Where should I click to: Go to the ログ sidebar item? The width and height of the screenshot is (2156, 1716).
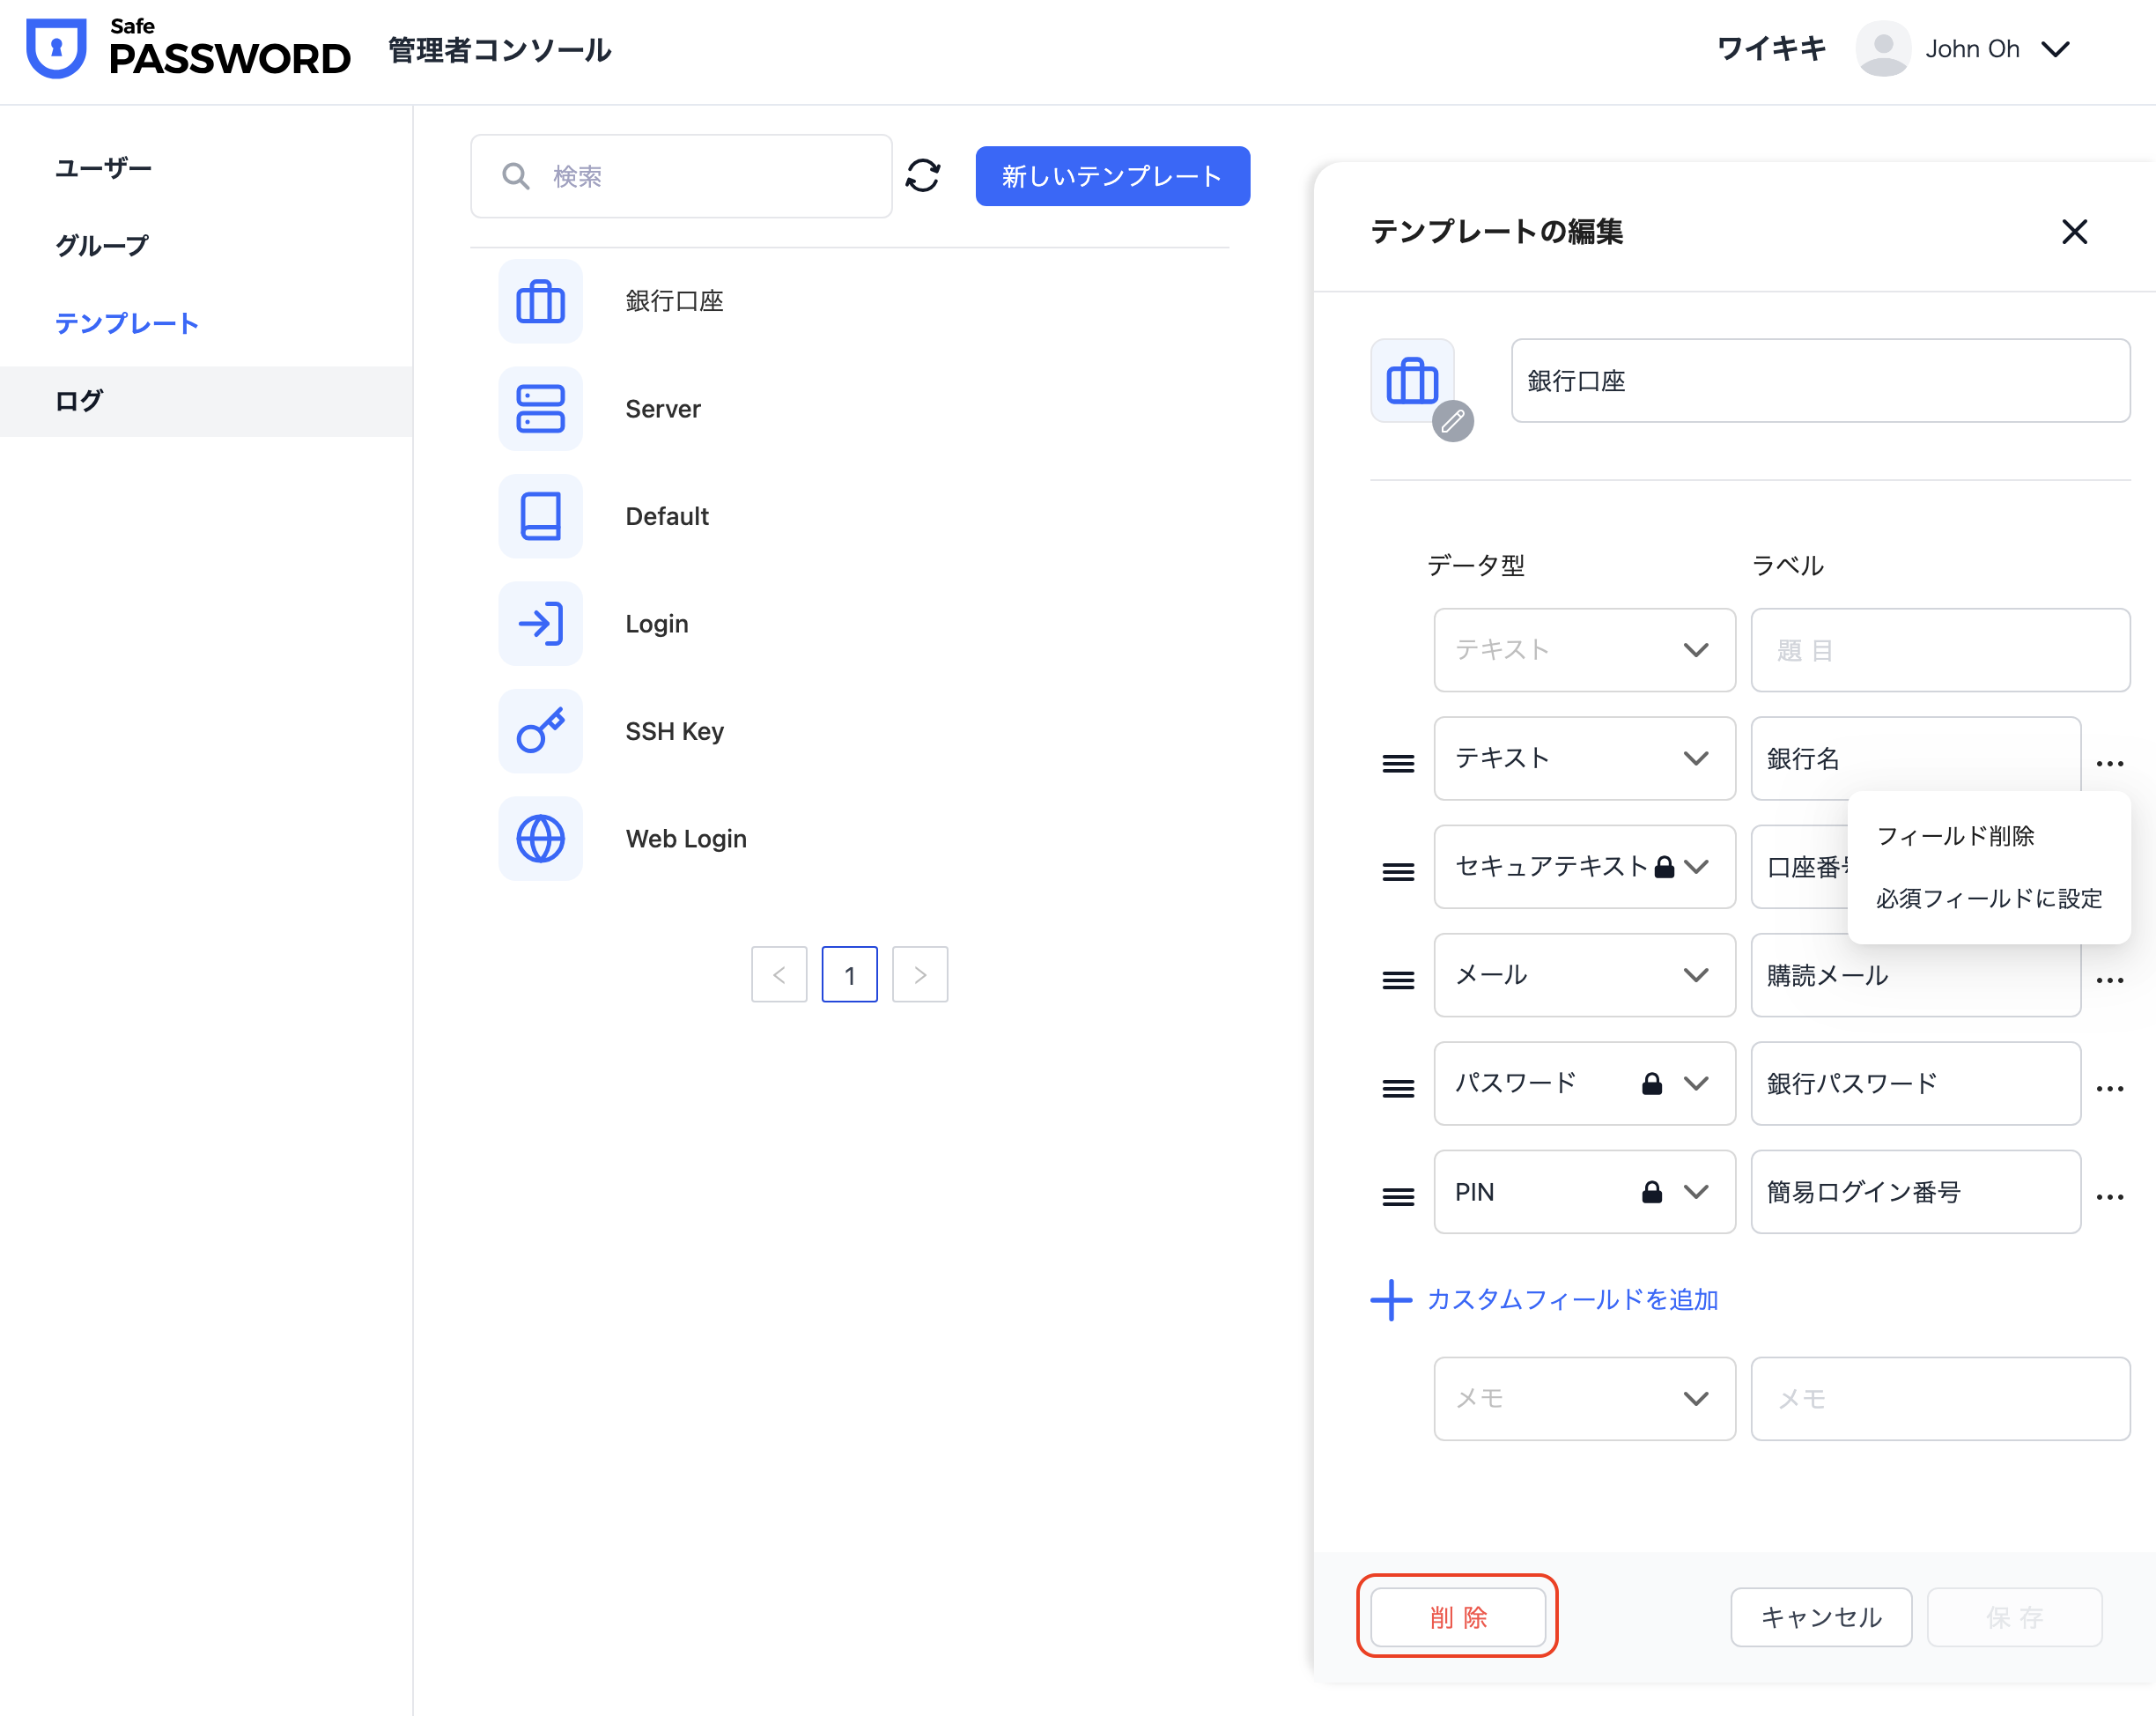(79, 401)
